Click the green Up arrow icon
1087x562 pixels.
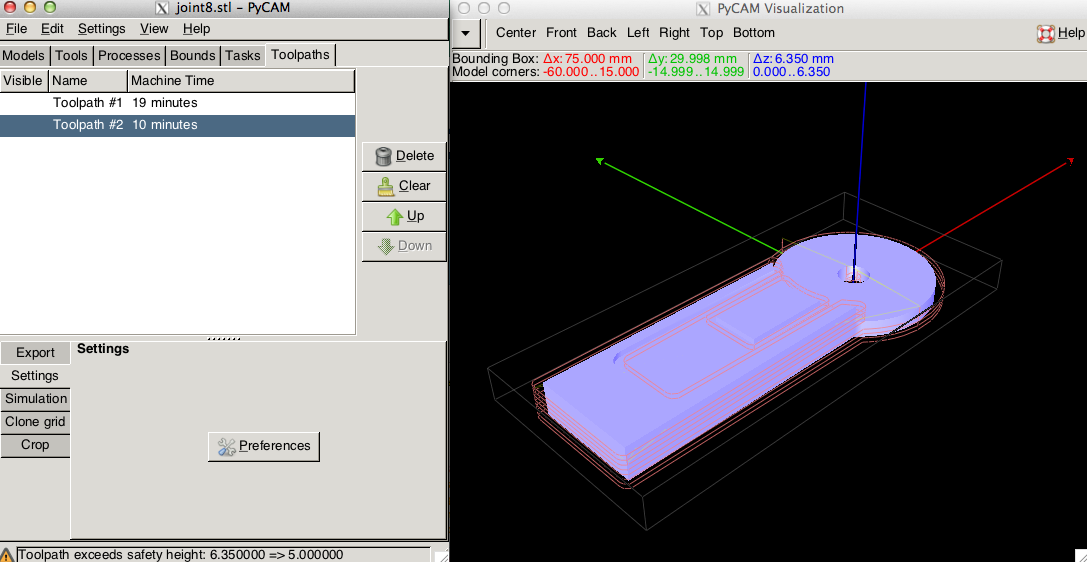[394, 216]
